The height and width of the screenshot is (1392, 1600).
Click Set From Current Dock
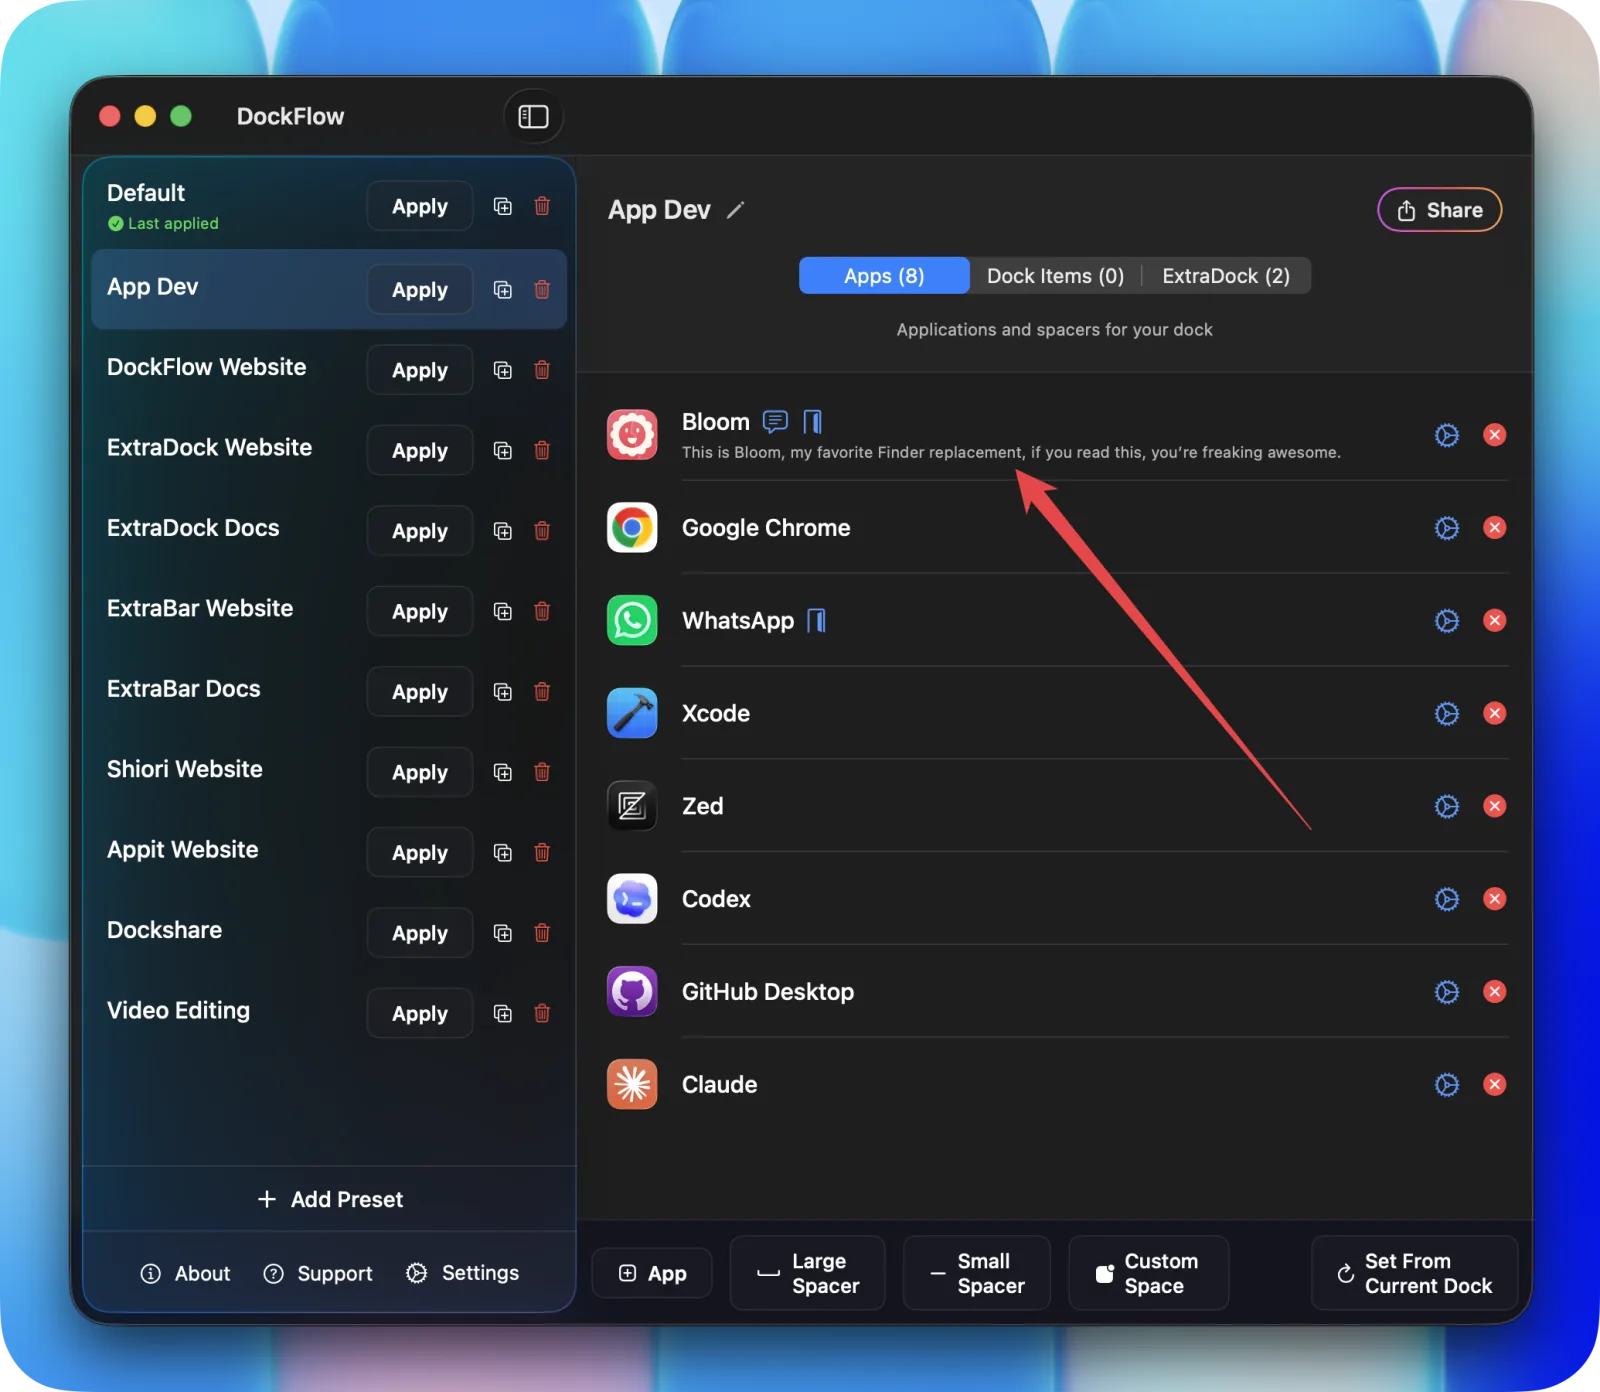pyautogui.click(x=1415, y=1273)
